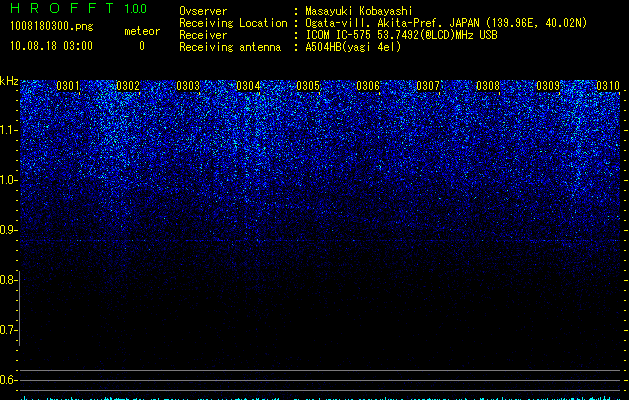Click the file name 1008180300.png
The width and height of the screenshot is (629, 400).
pyautogui.click(x=52, y=27)
